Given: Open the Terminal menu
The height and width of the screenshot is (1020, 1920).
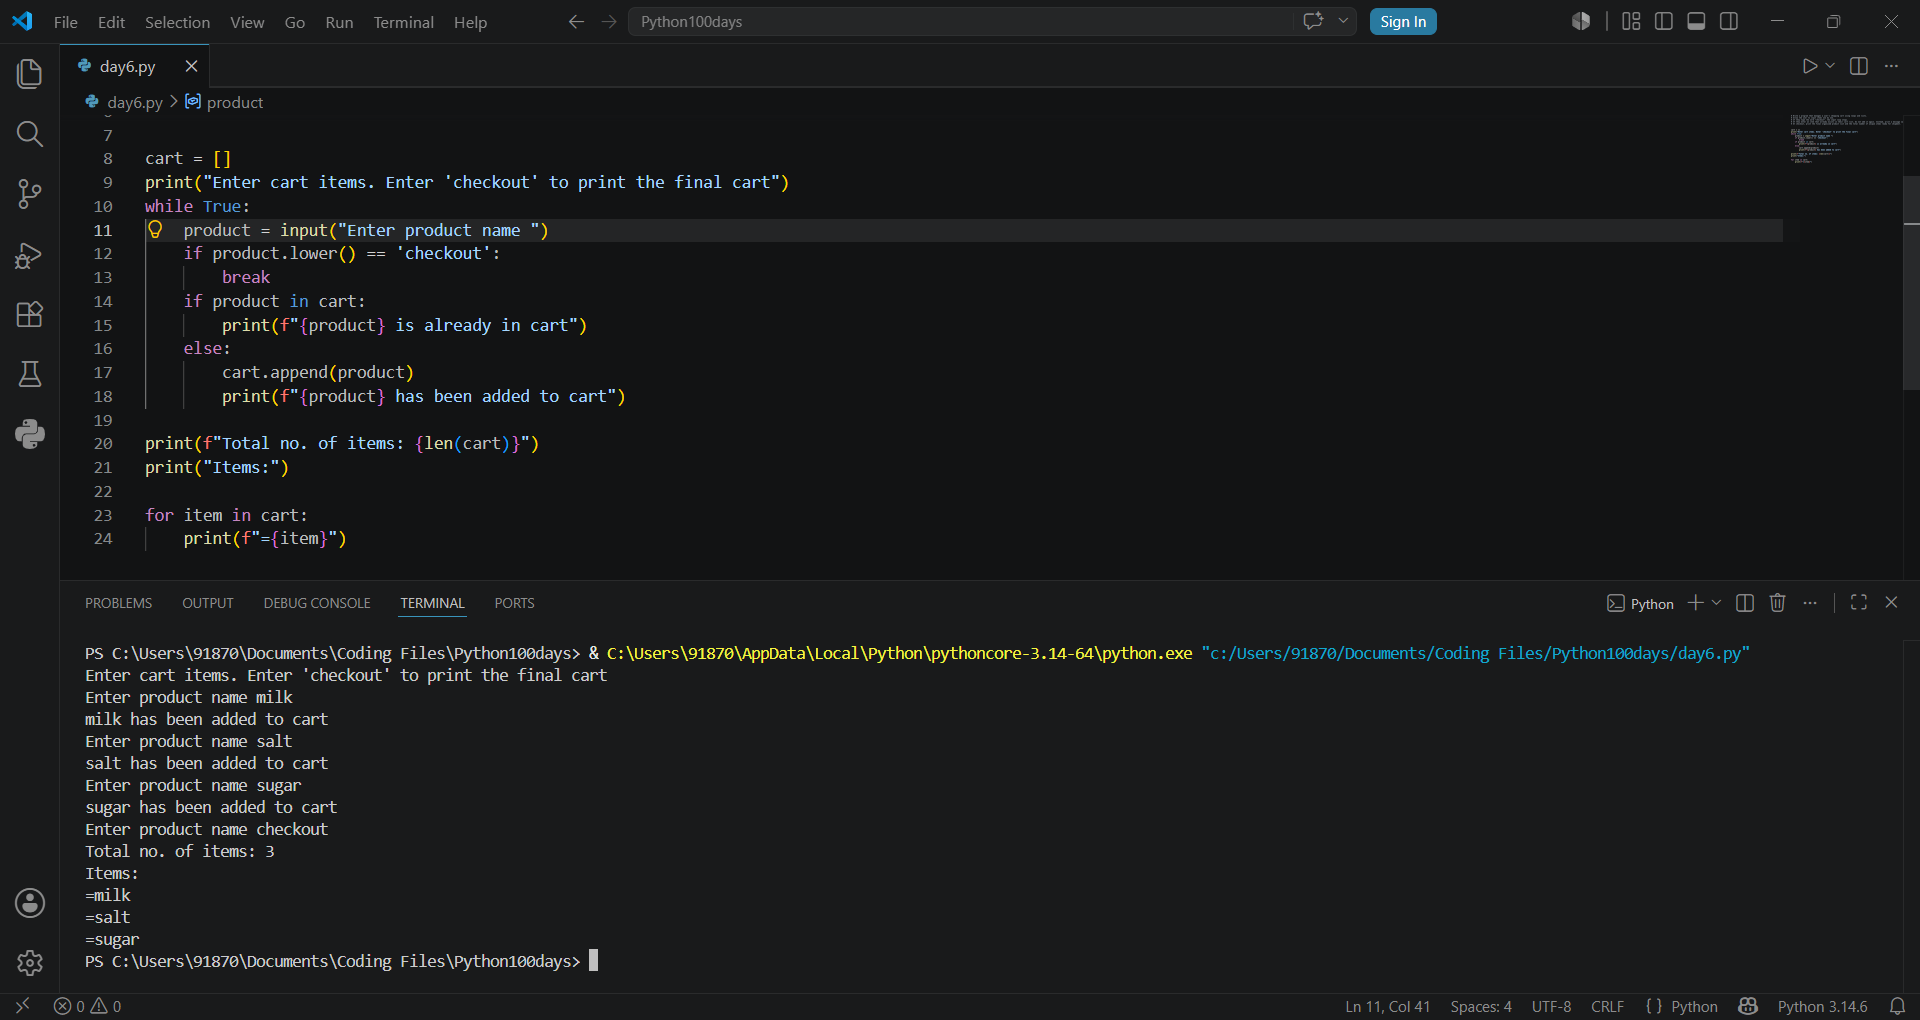Looking at the screenshot, I should point(403,22).
